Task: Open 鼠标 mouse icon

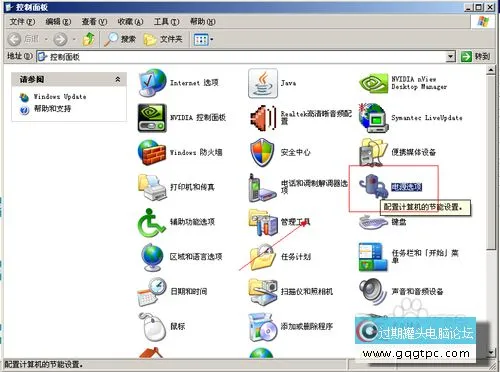Action: [152, 327]
